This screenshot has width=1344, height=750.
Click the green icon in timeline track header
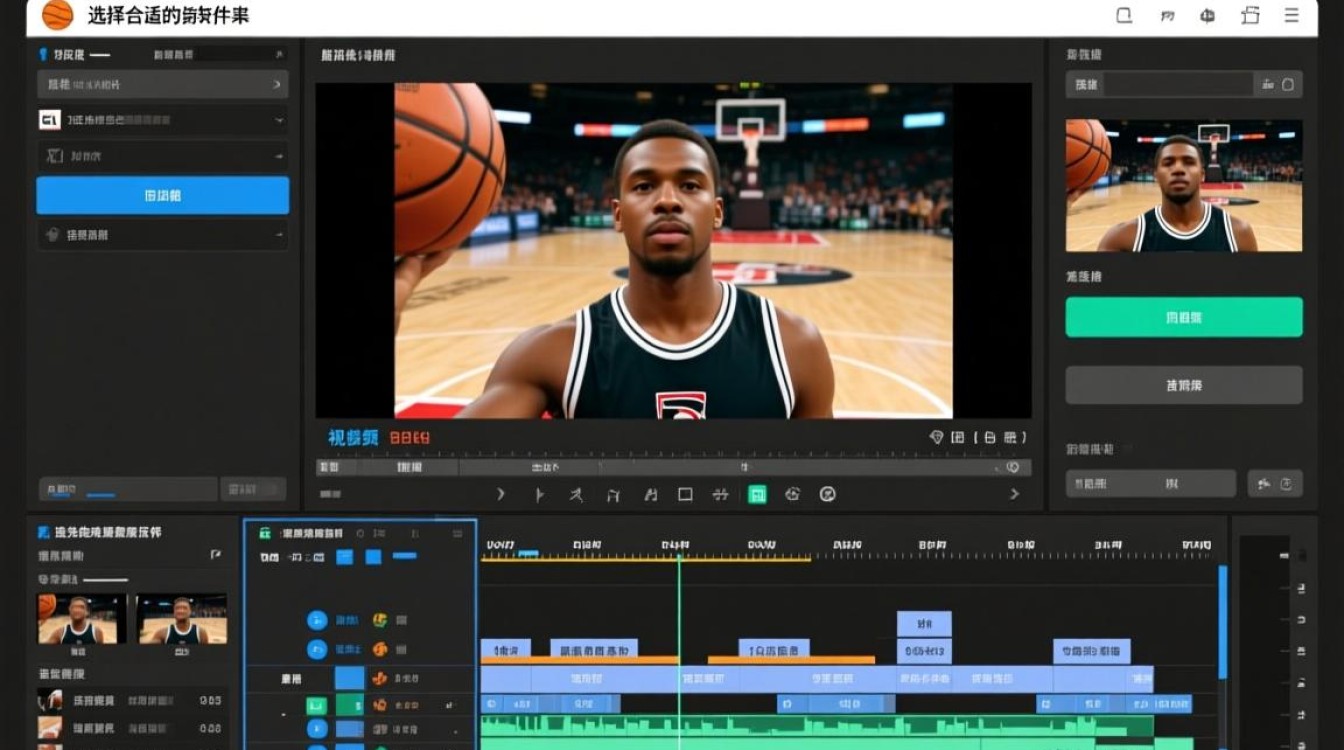click(x=265, y=534)
